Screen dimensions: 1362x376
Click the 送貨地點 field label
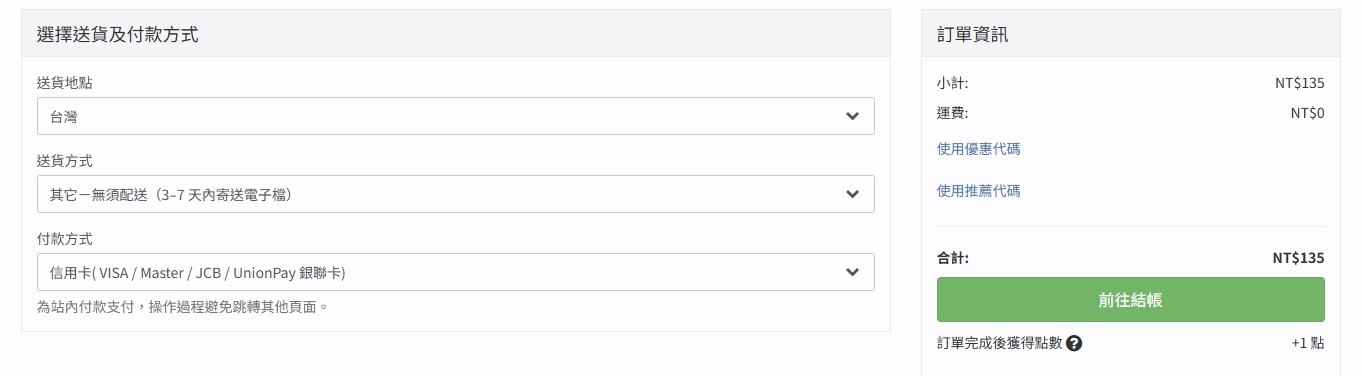tap(64, 82)
